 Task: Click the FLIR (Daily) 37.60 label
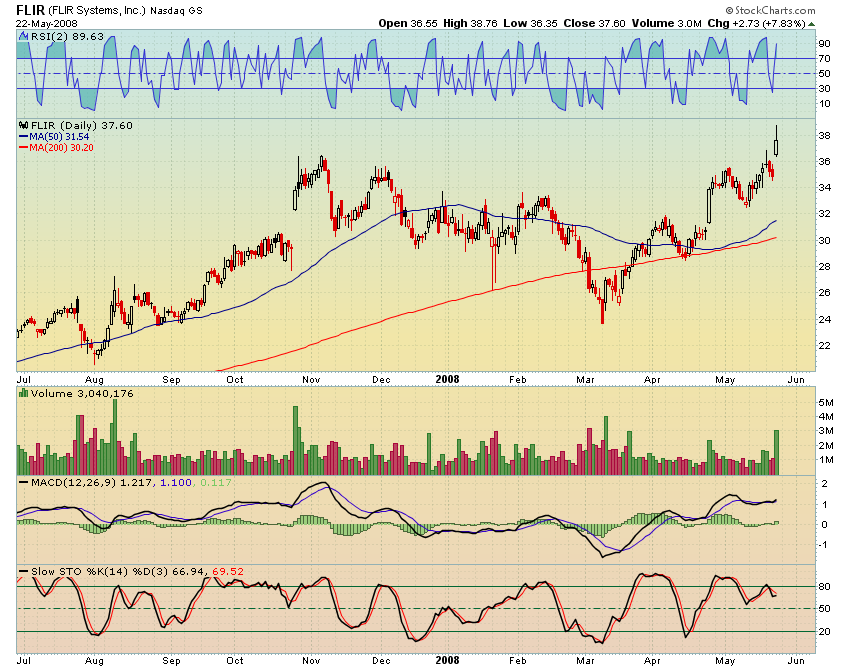point(81,125)
